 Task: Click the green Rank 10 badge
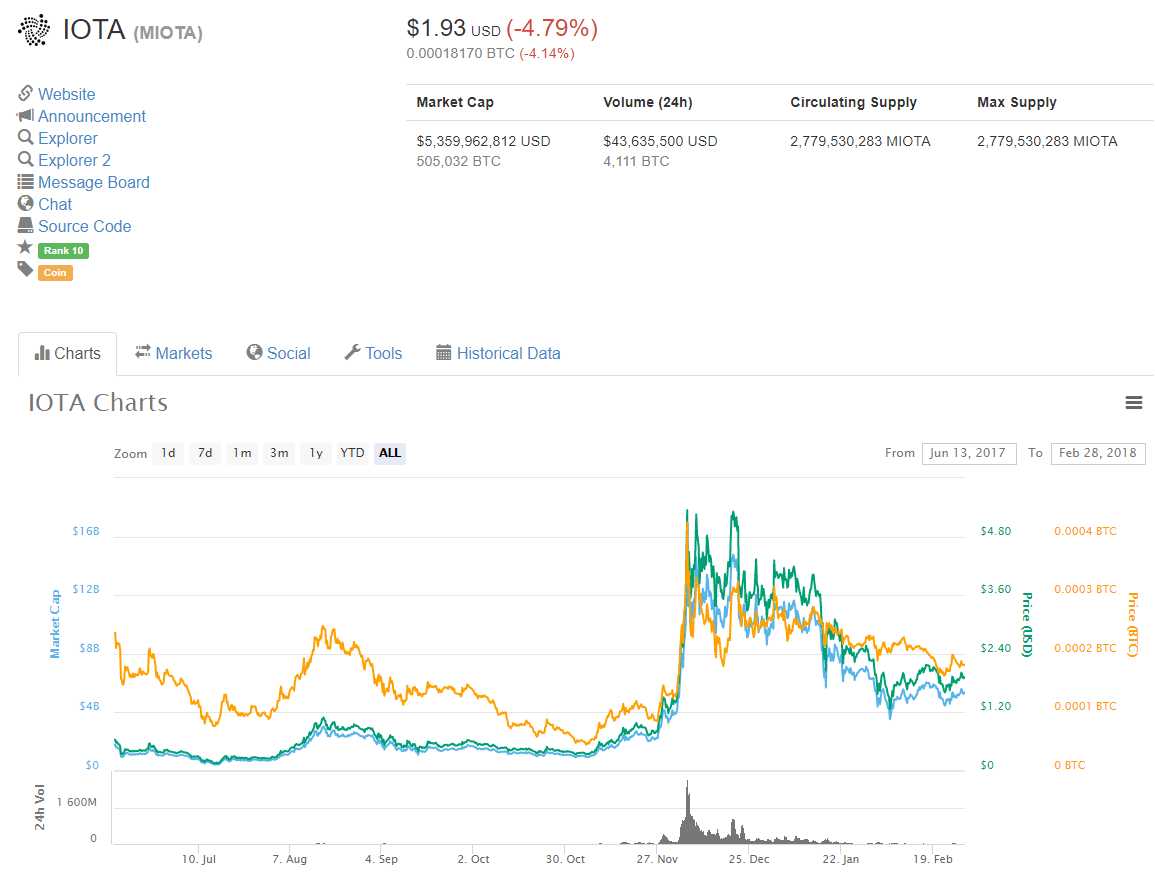[x=63, y=250]
